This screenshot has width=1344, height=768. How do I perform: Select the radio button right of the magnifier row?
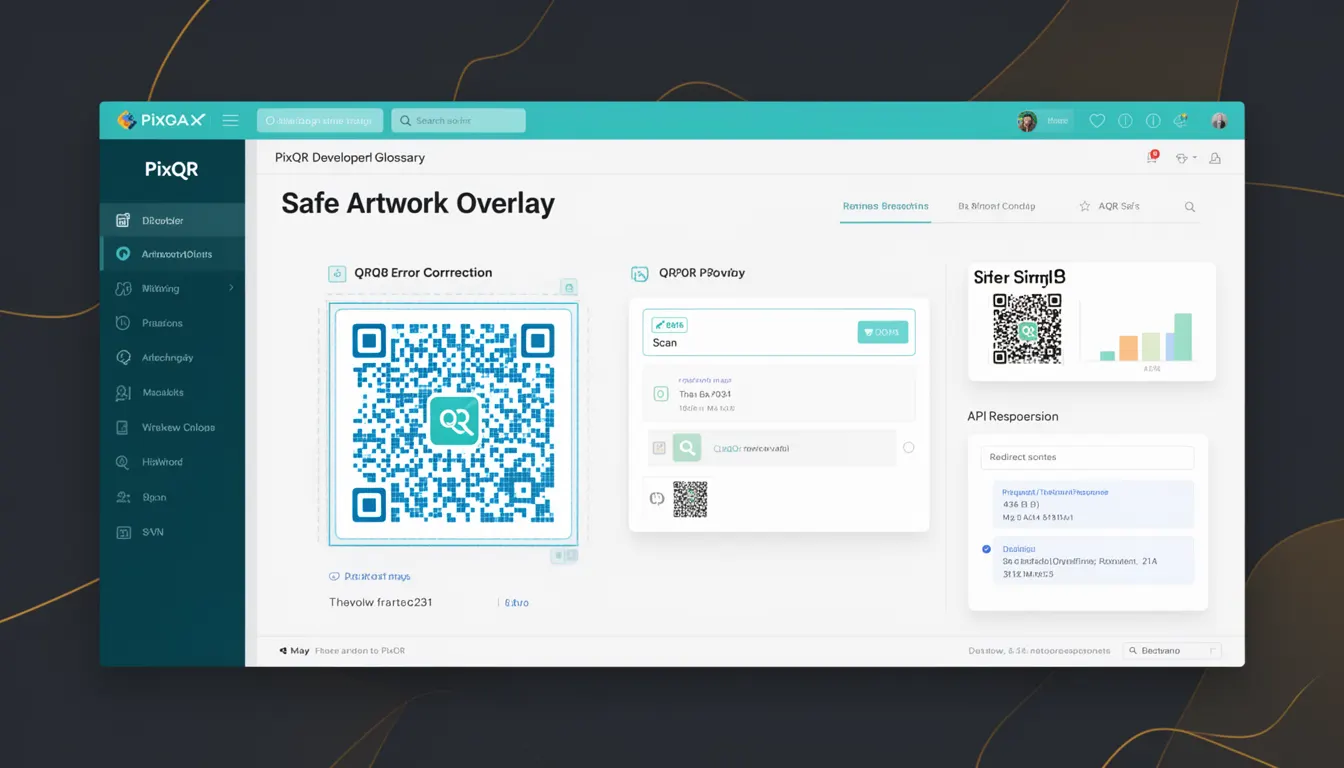click(x=908, y=448)
